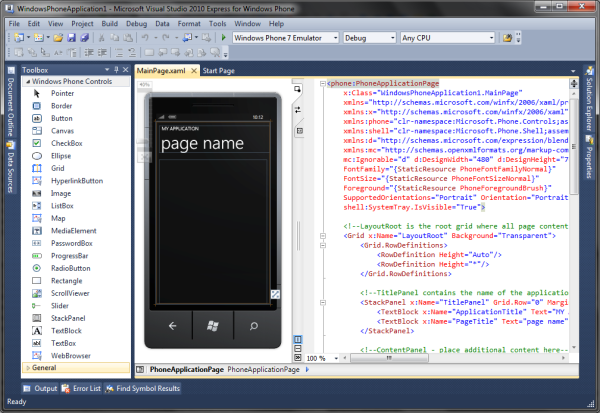Select the Pointer tool in Toolbox

pyautogui.click(x=76, y=93)
